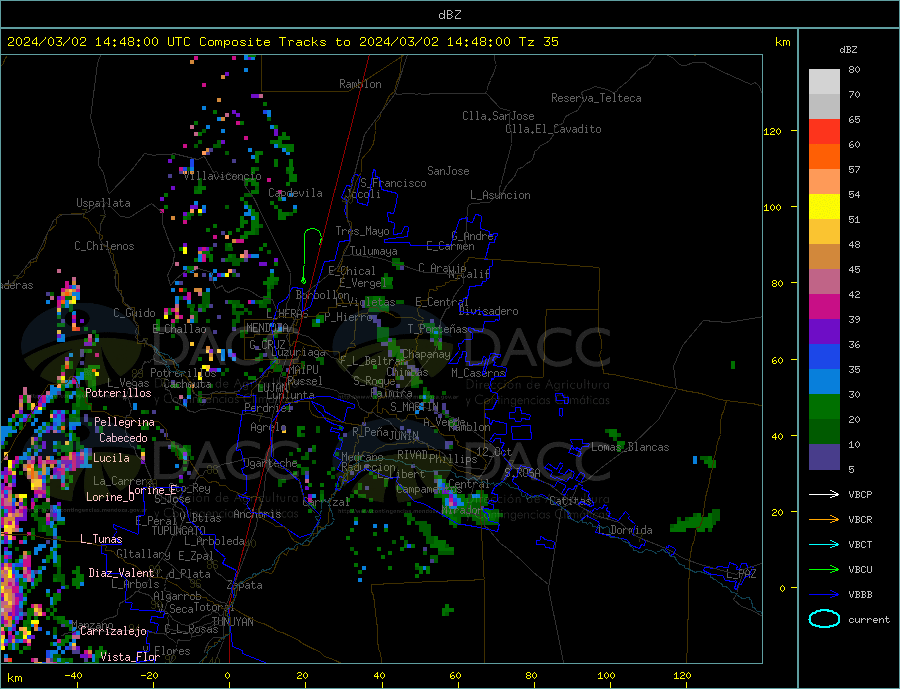Screen dimensions: 900x689
Task: Click the cyan 'current' ellipse symbol
Action: (824, 619)
